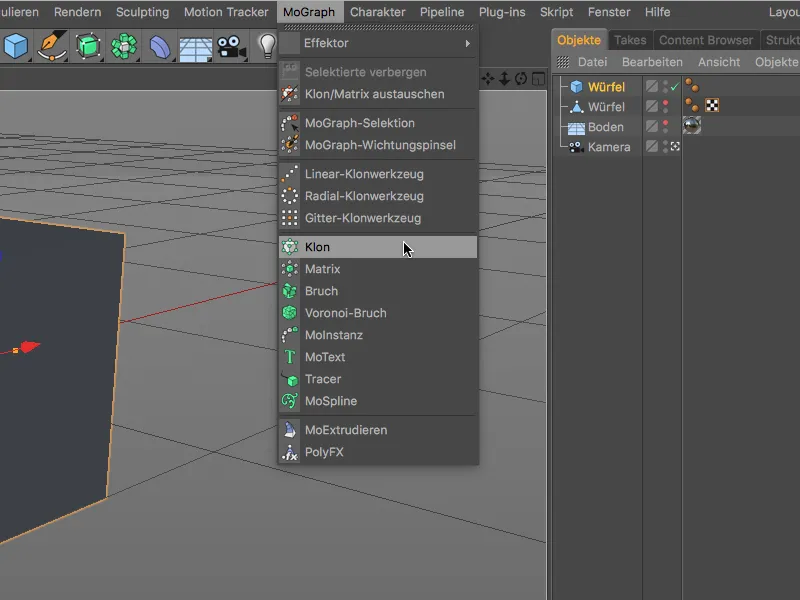Open the Sculpting menu
Image resolution: width=800 pixels, height=600 pixels.
142,12
